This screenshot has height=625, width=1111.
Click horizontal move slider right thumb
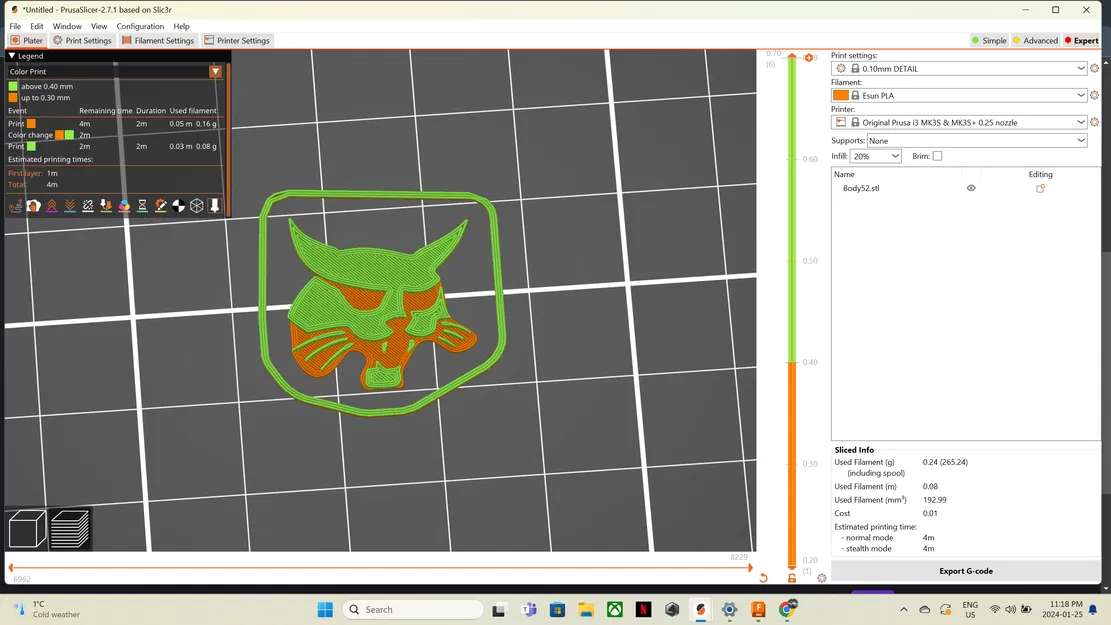tap(750, 567)
